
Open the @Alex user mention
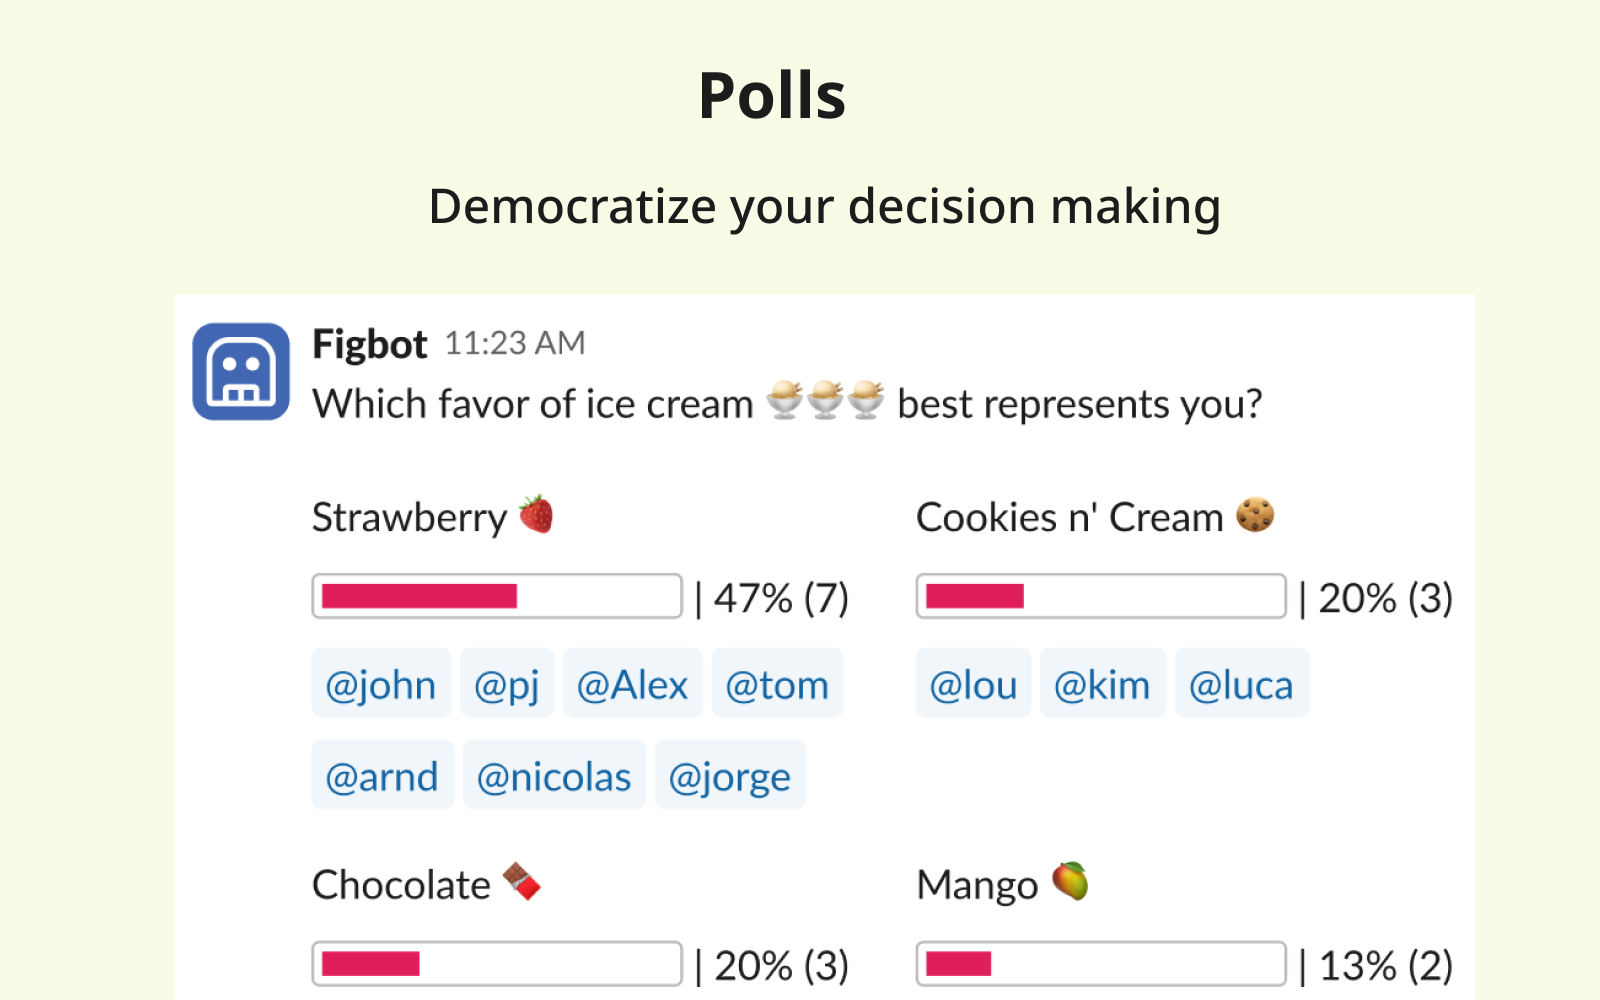coord(632,684)
